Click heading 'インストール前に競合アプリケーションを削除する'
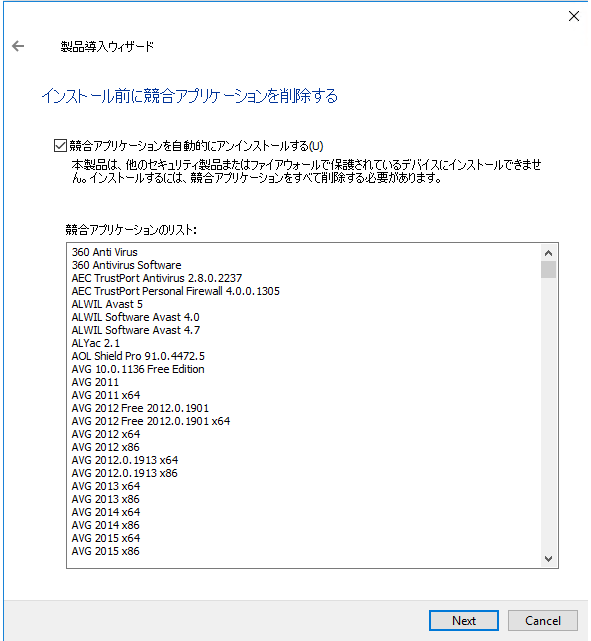Viewport: 591px width, 641px height. [x=190, y=96]
